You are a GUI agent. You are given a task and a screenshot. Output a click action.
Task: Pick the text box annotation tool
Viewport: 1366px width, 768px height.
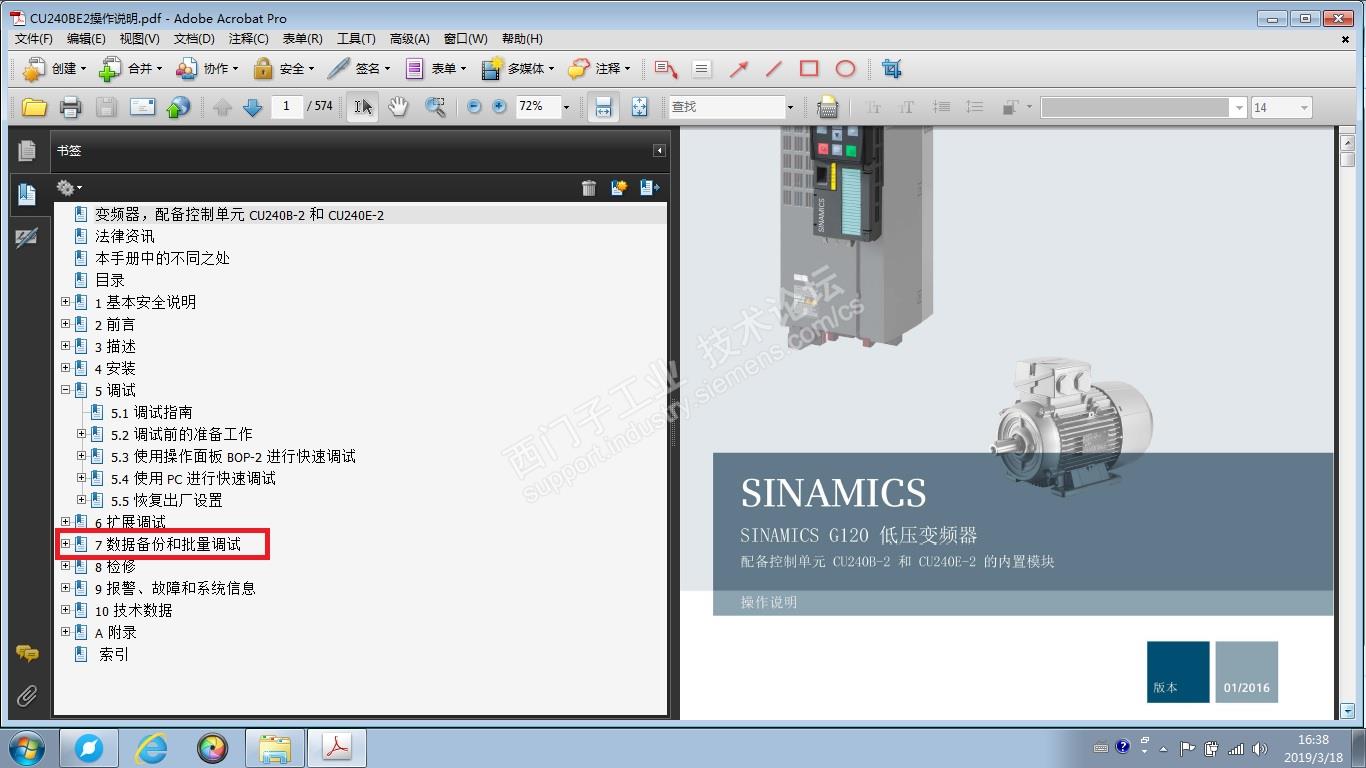coord(702,69)
